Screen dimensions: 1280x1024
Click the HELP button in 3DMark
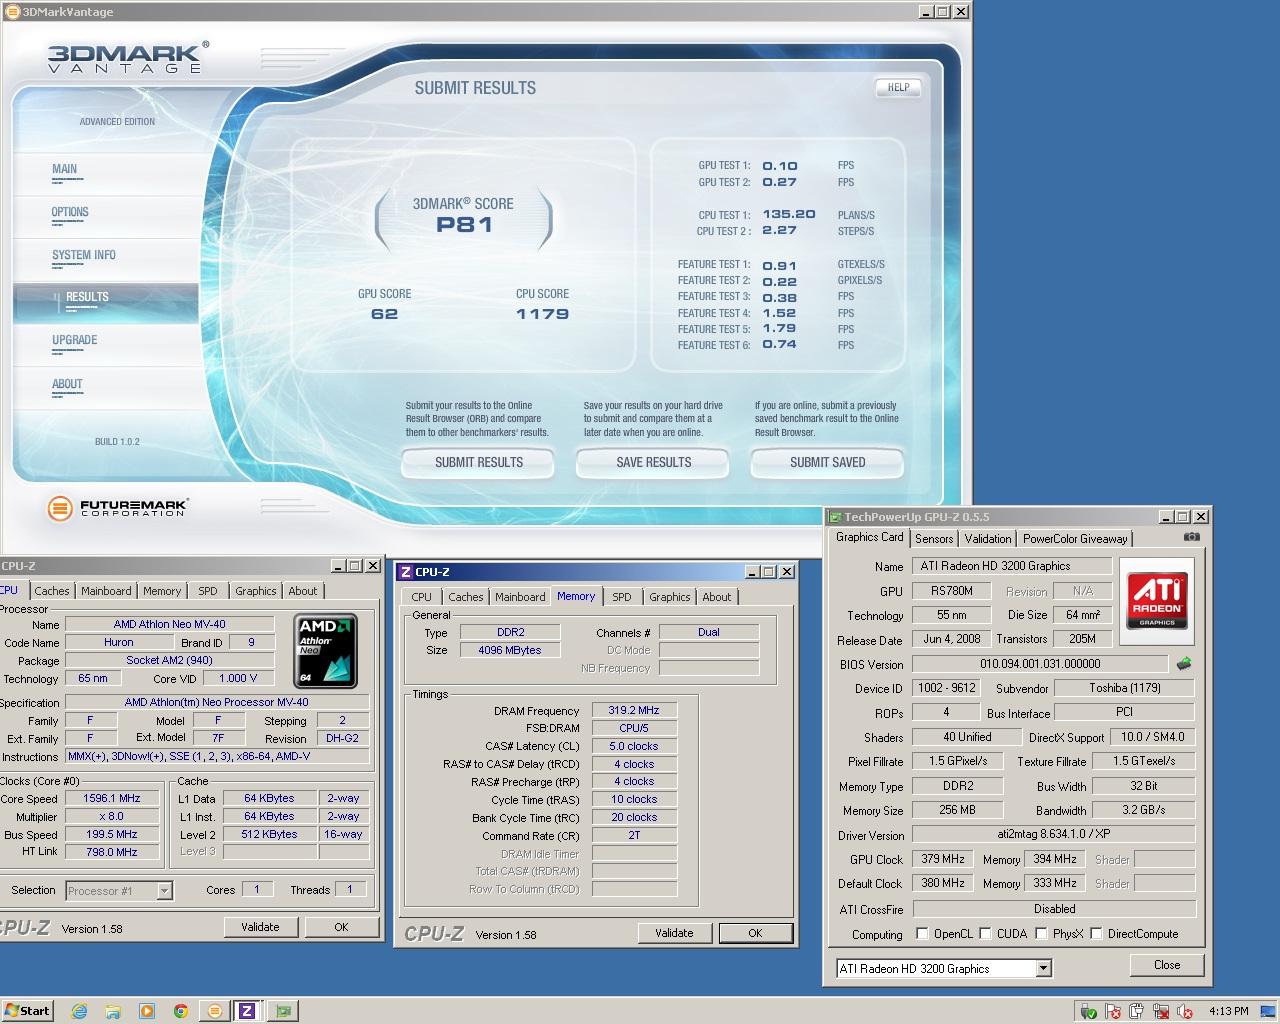(898, 87)
